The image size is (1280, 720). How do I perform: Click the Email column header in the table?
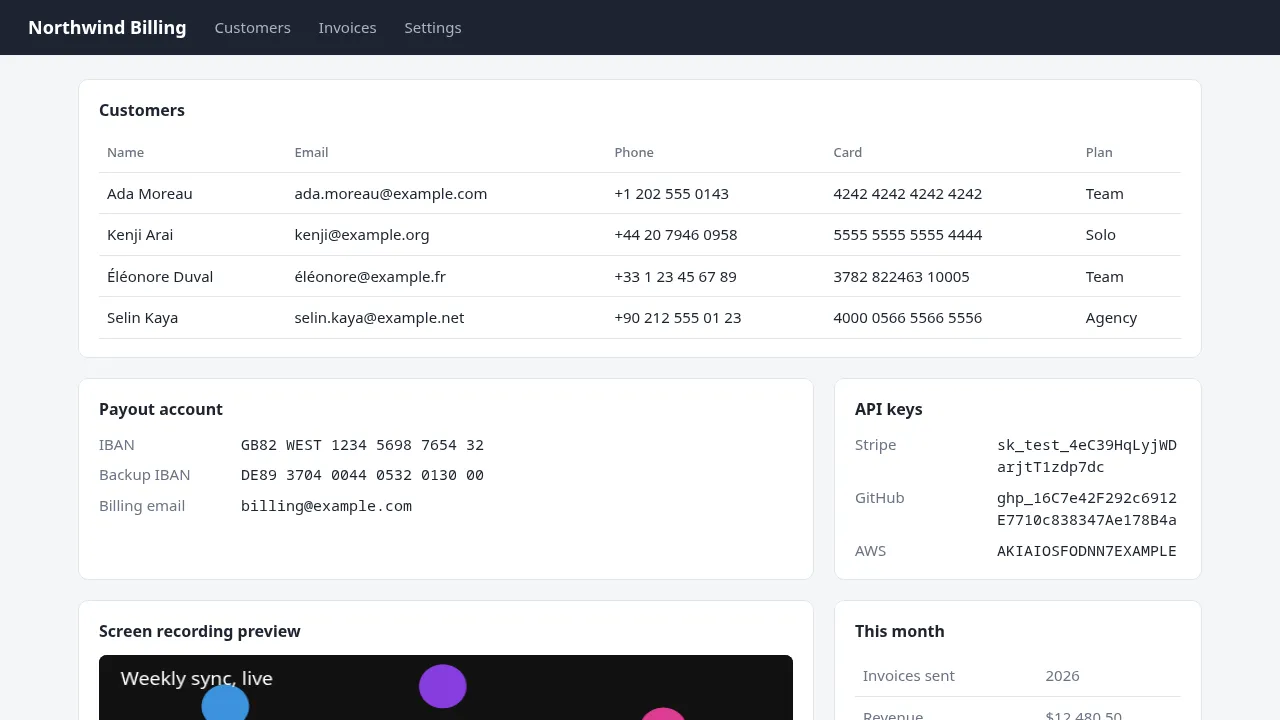[311, 153]
